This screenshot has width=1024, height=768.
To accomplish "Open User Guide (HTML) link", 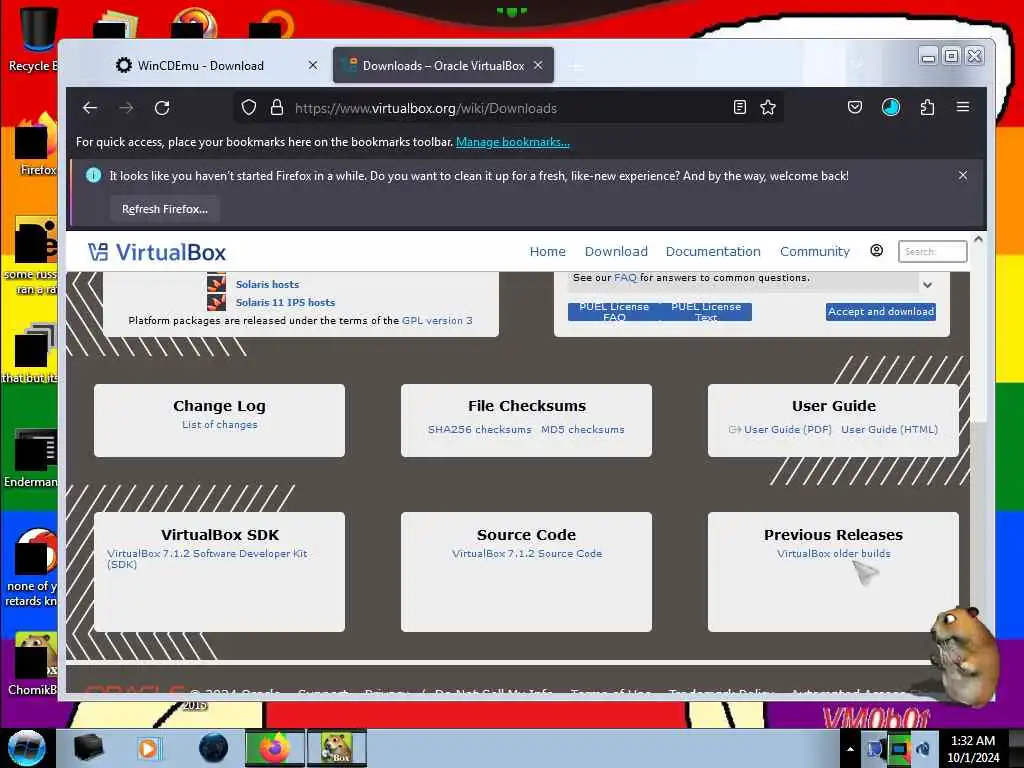I will [889, 429].
